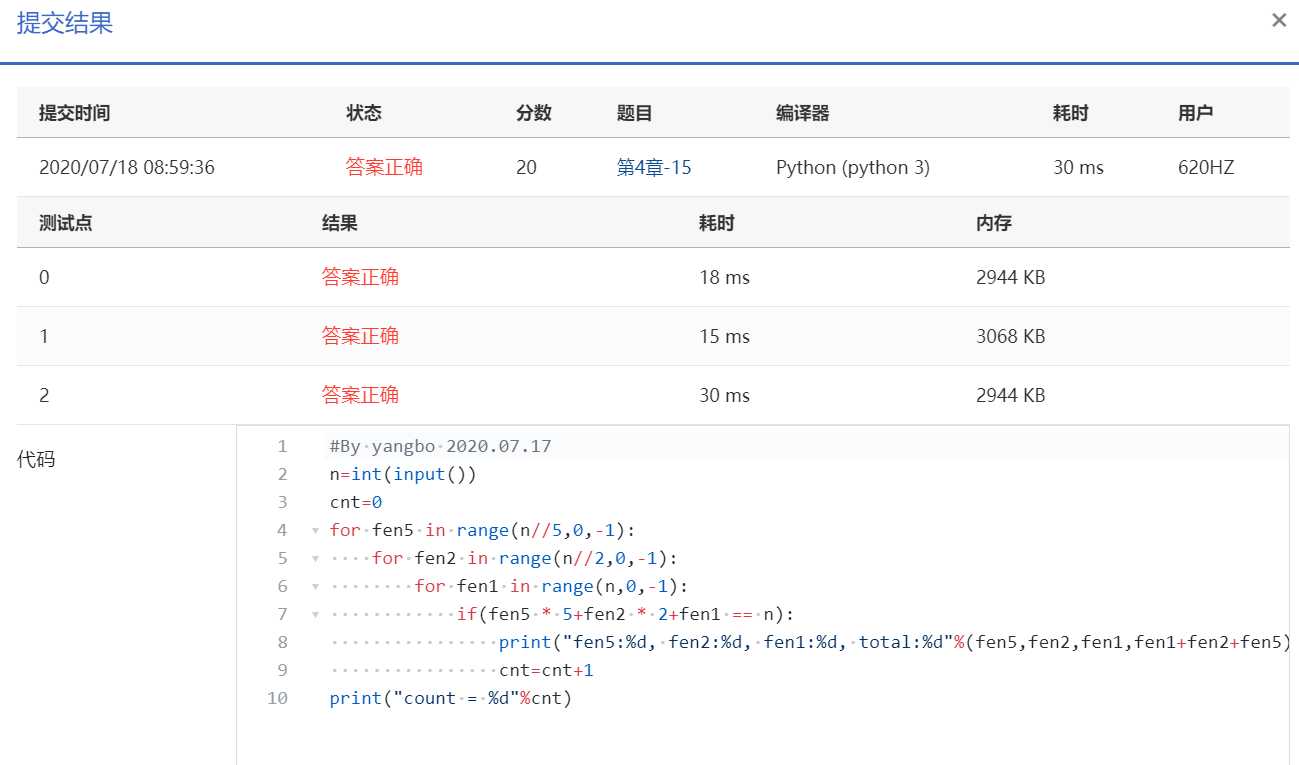Screen dimensions: 1299x765
Task: Click the total time 30 ms in the submission row
Action: coord(1078,167)
